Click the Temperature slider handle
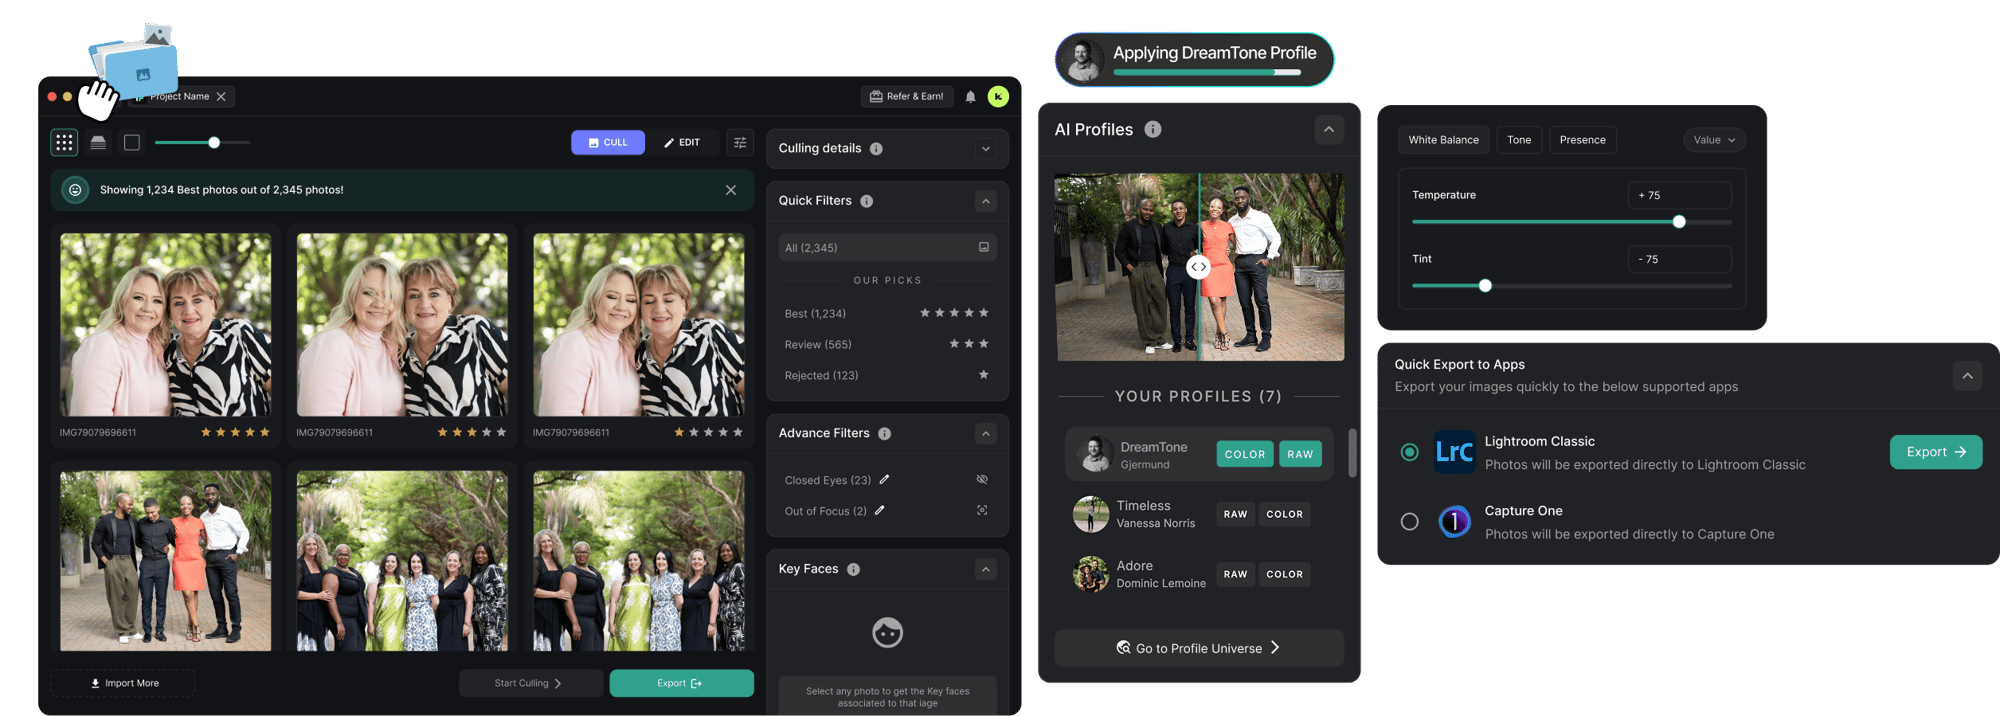Image resolution: width=2000 pixels, height=716 pixels. (x=1679, y=222)
